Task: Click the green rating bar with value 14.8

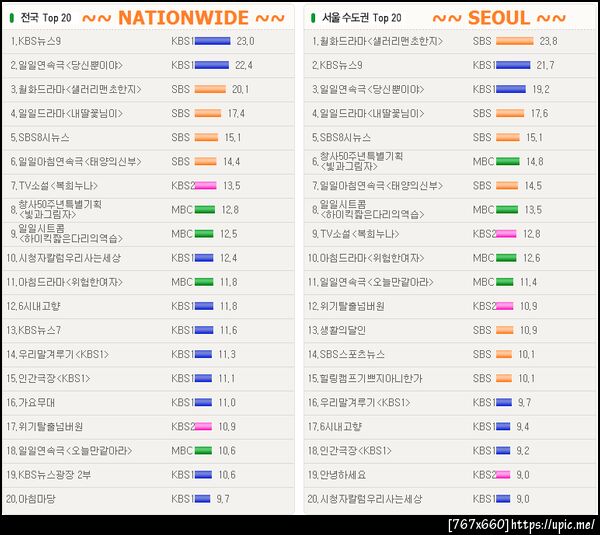Action: coord(508,161)
